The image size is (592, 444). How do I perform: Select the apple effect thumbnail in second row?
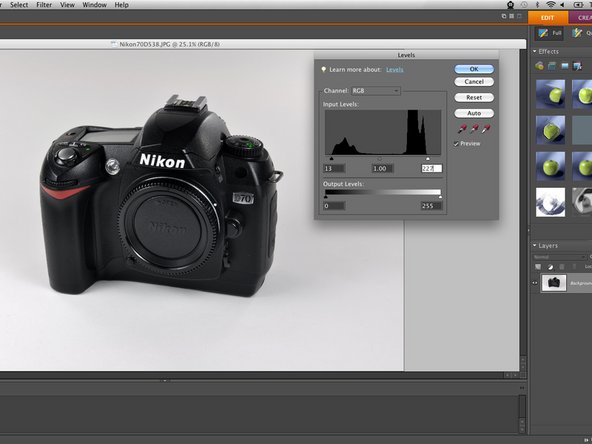click(x=550, y=130)
